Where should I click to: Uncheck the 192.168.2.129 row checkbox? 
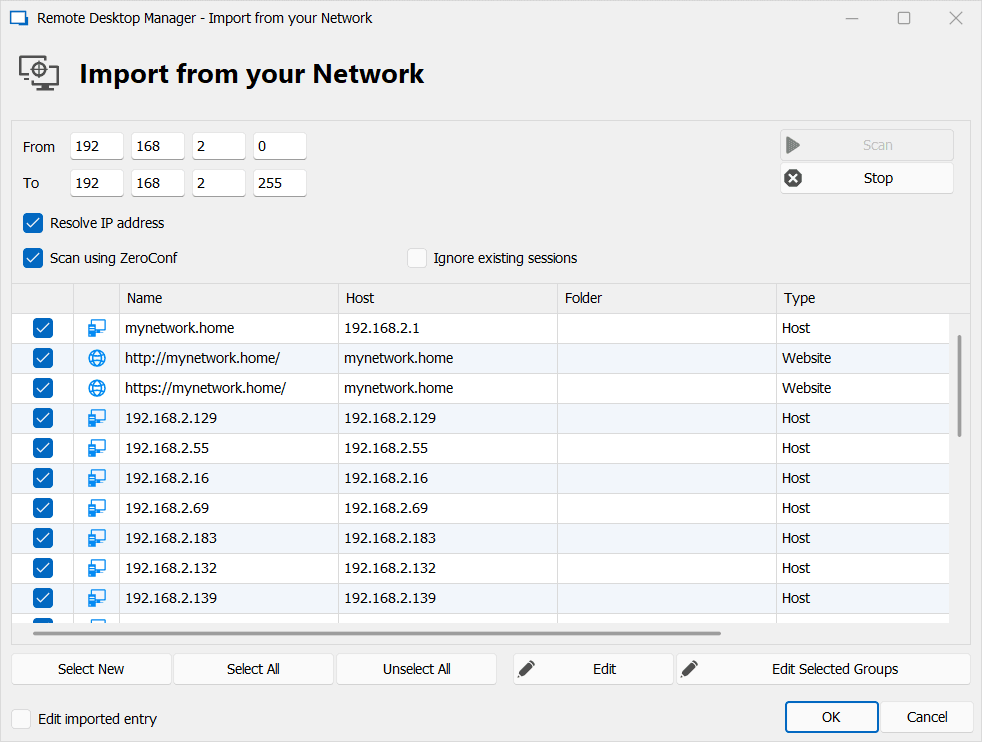click(43, 418)
